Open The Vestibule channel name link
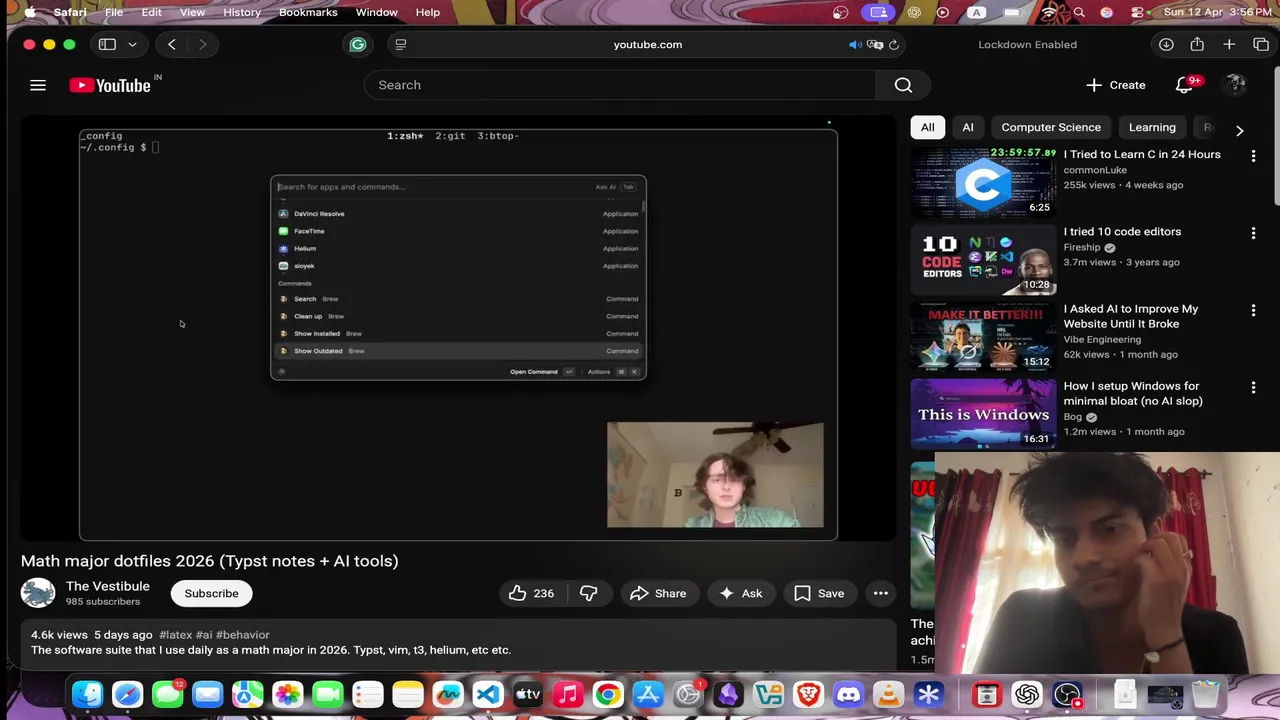 coord(108,586)
